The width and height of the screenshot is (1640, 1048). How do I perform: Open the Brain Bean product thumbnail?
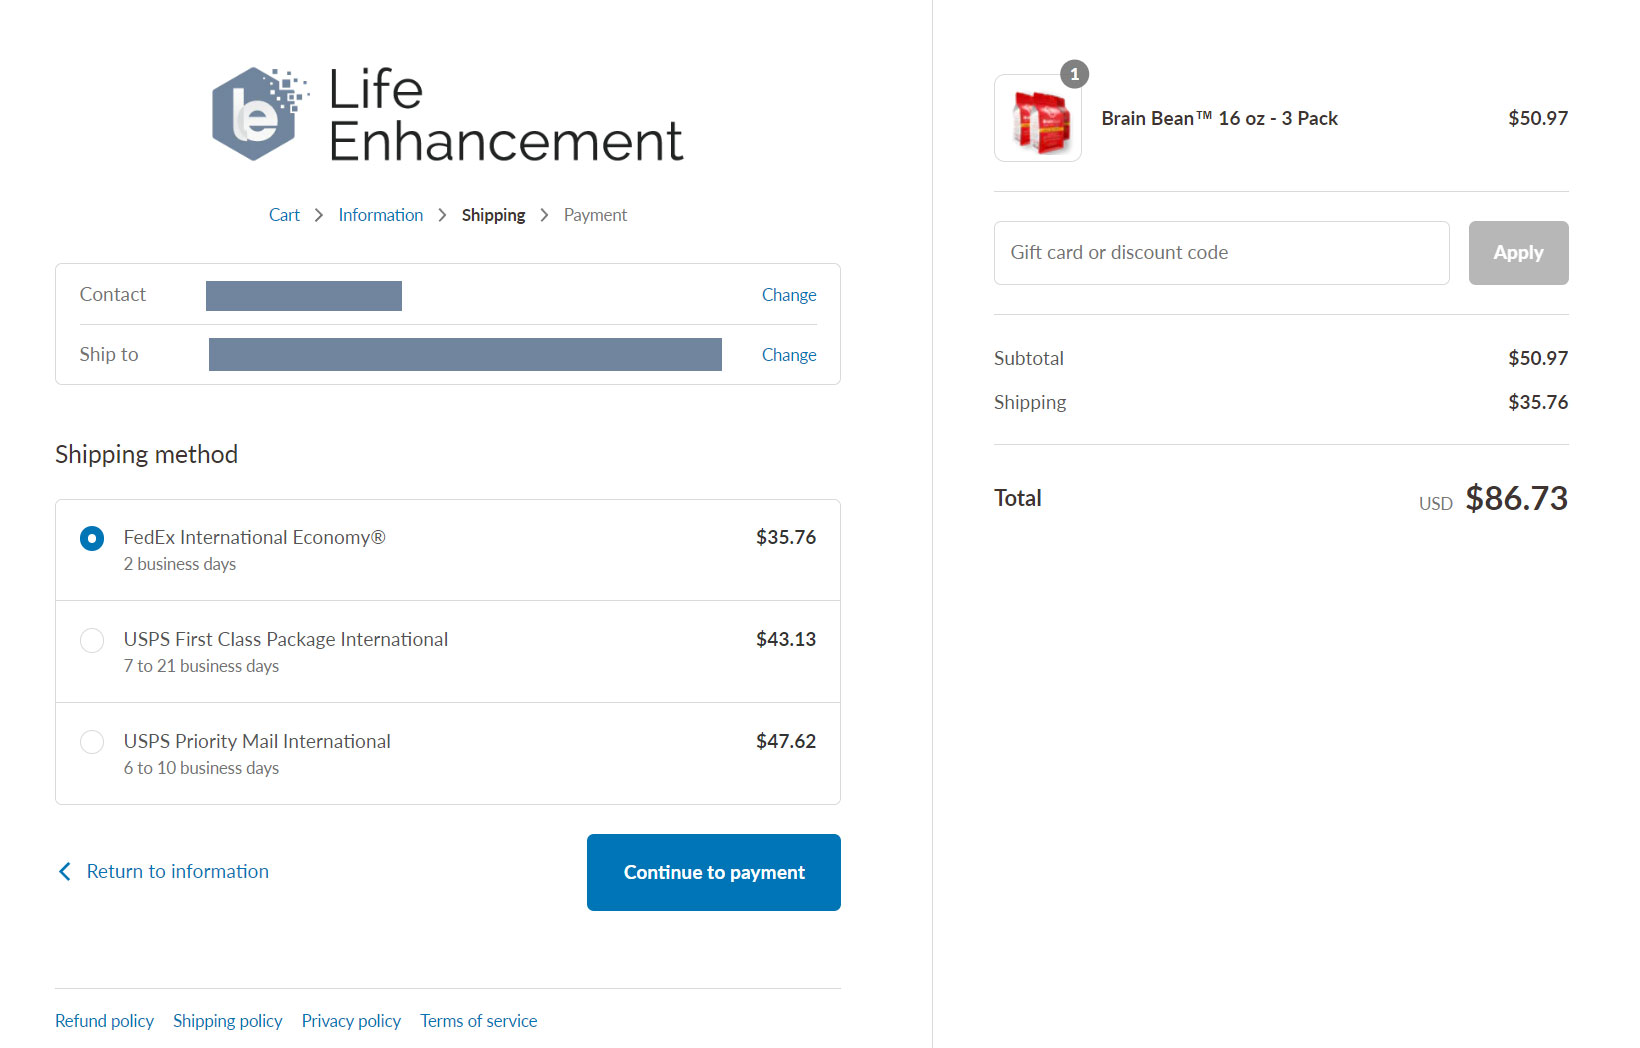click(x=1037, y=118)
